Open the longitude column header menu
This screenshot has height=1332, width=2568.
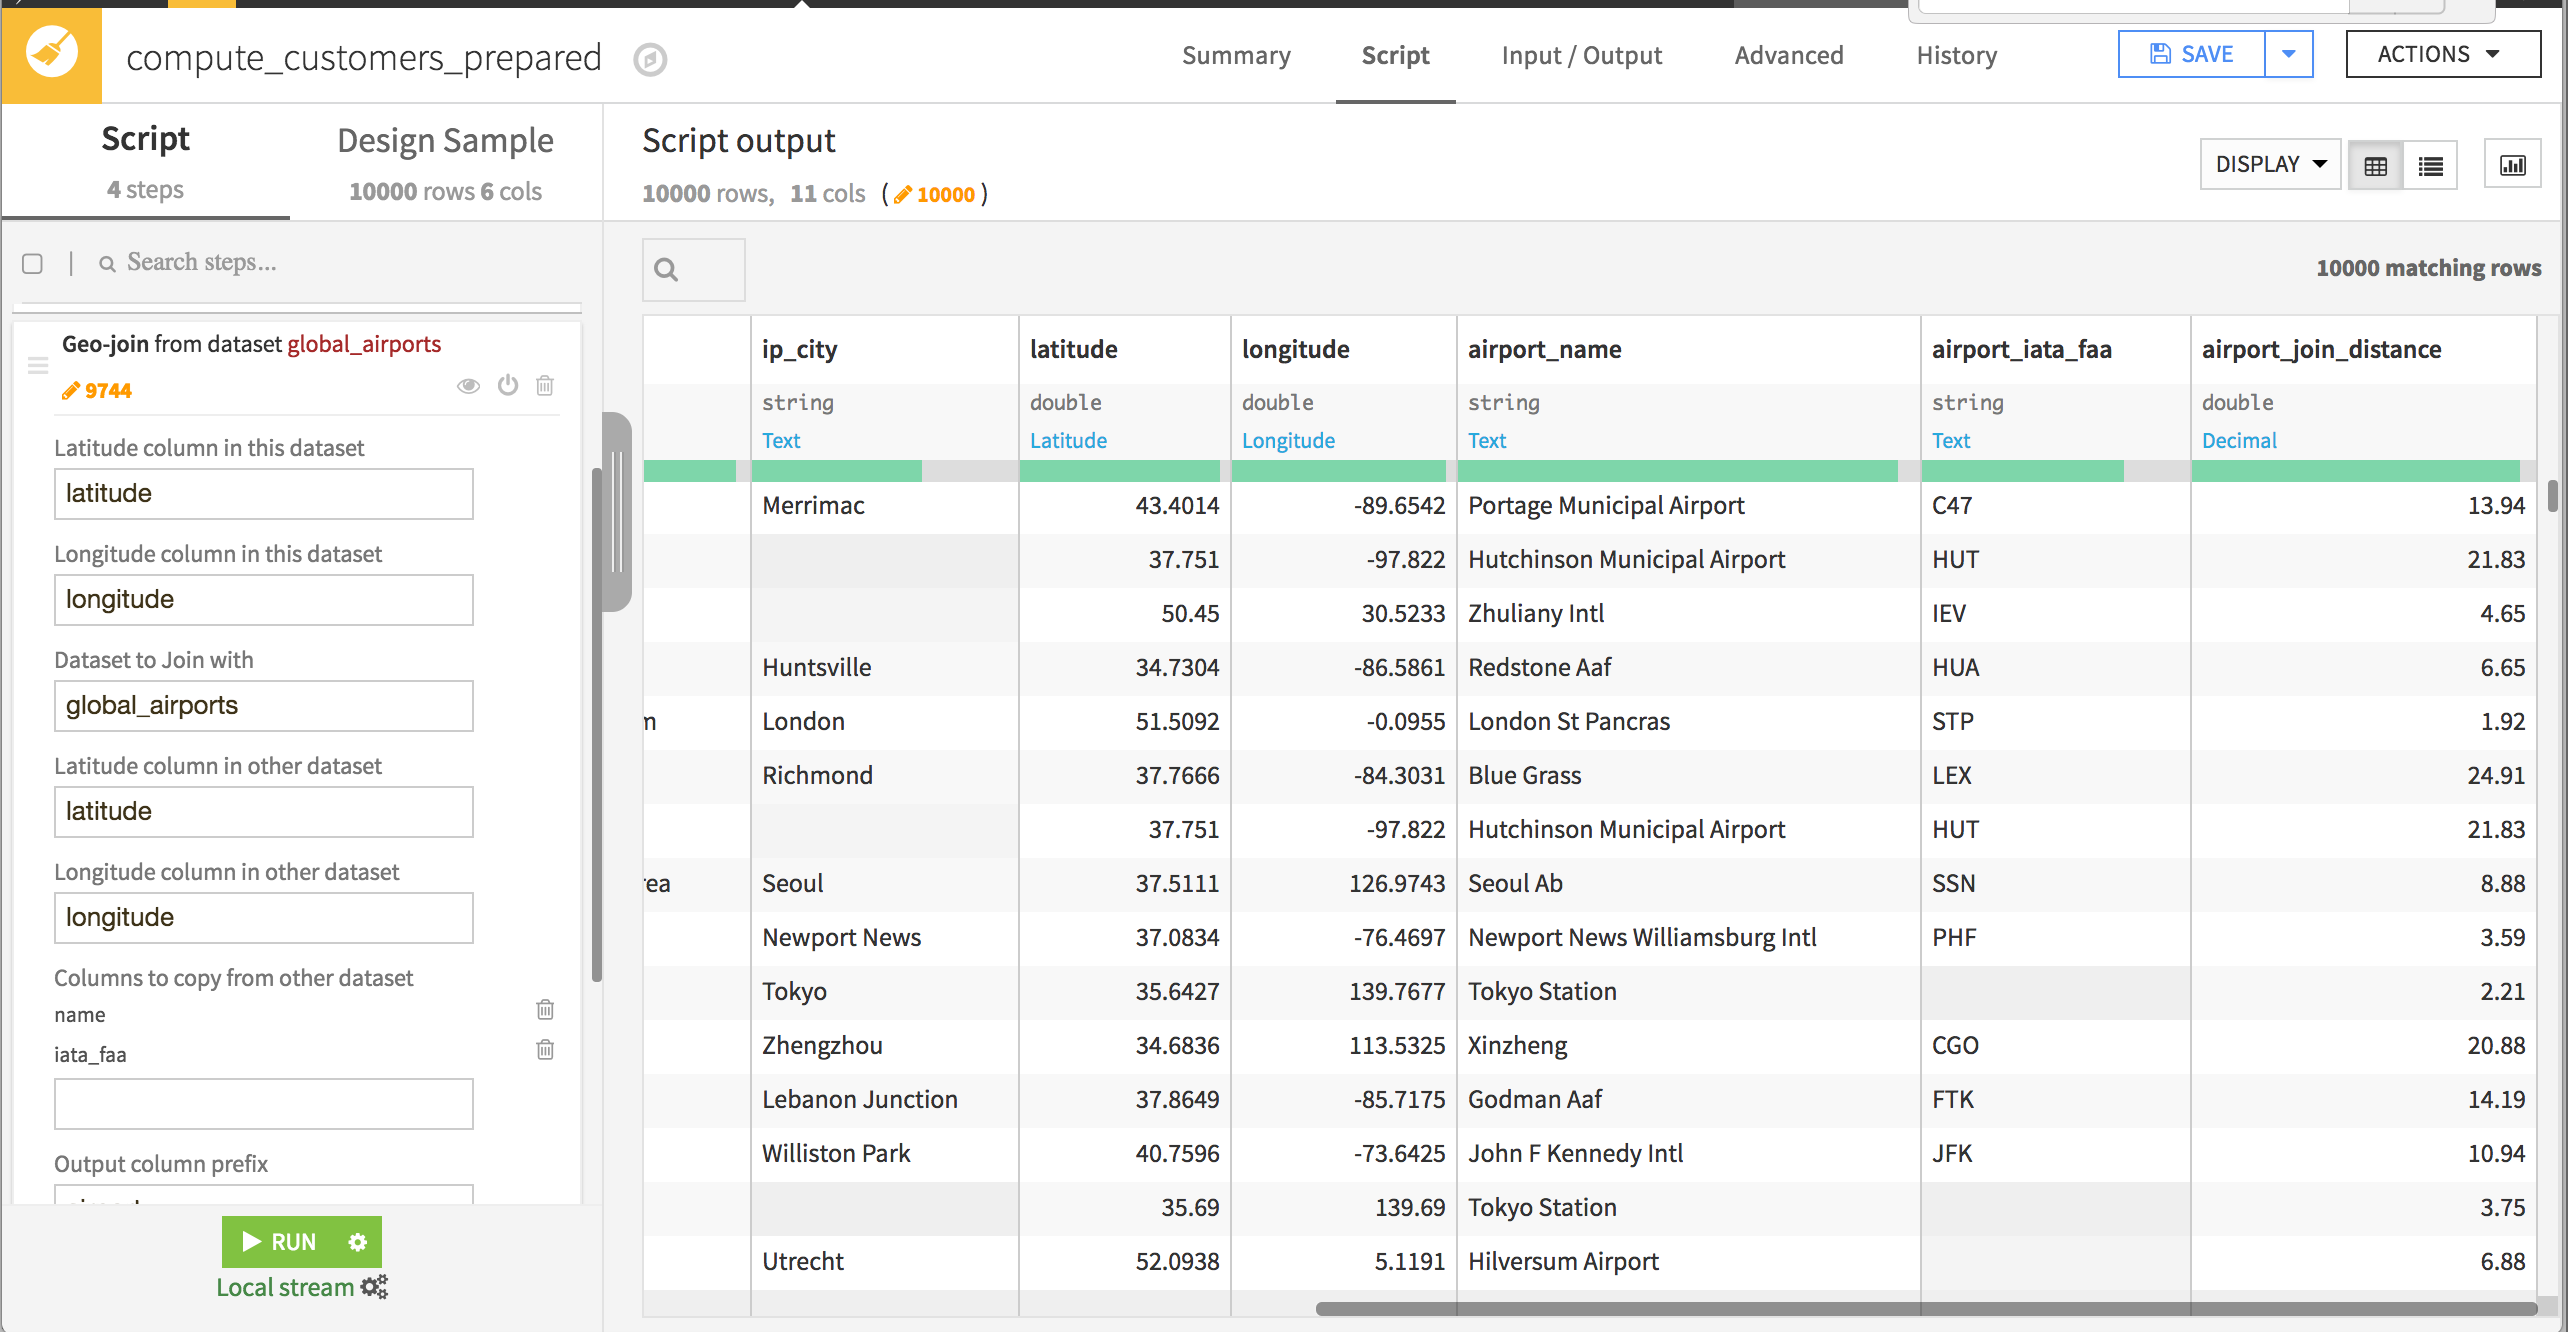coord(1295,349)
